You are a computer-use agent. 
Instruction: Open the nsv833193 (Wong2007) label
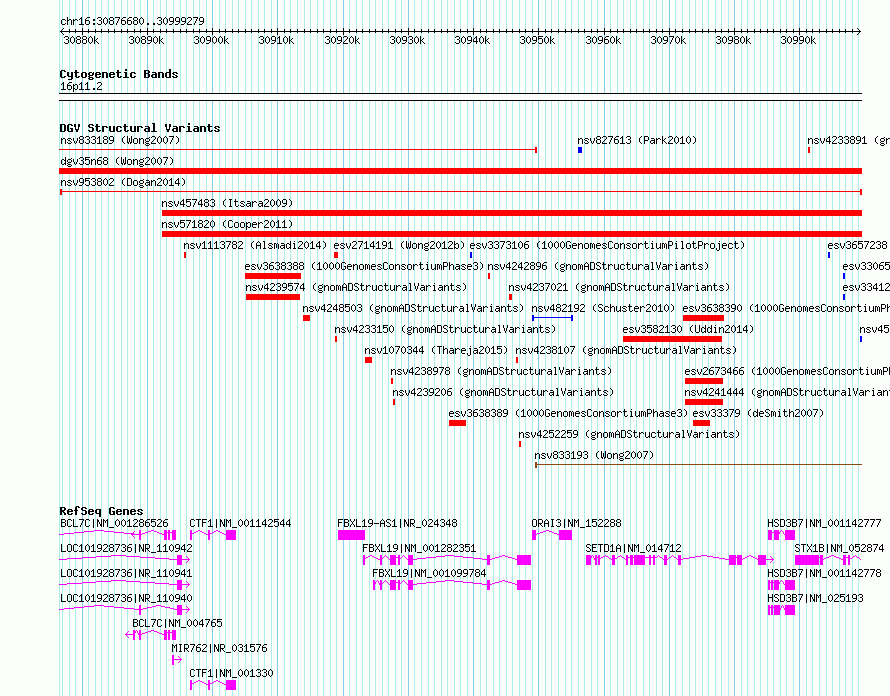point(594,455)
